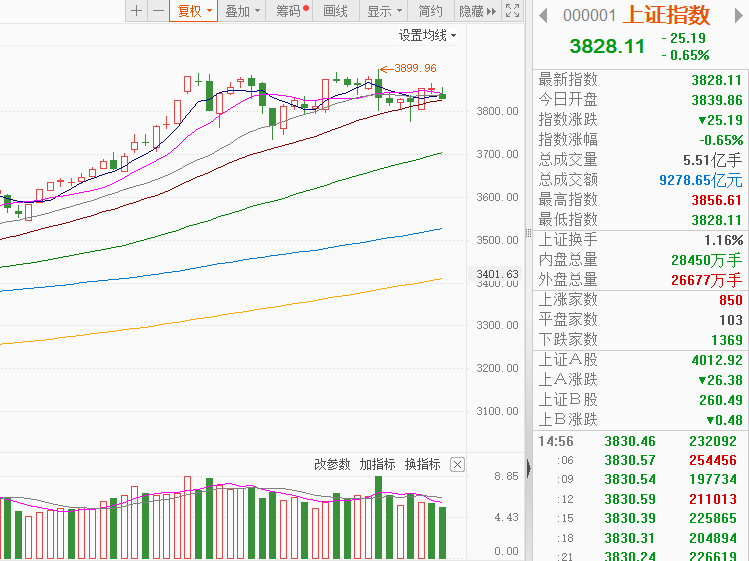This screenshot has height=561, width=749.
Task: Enable 画线 drawing mode
Action: click(x=336, y=11)
